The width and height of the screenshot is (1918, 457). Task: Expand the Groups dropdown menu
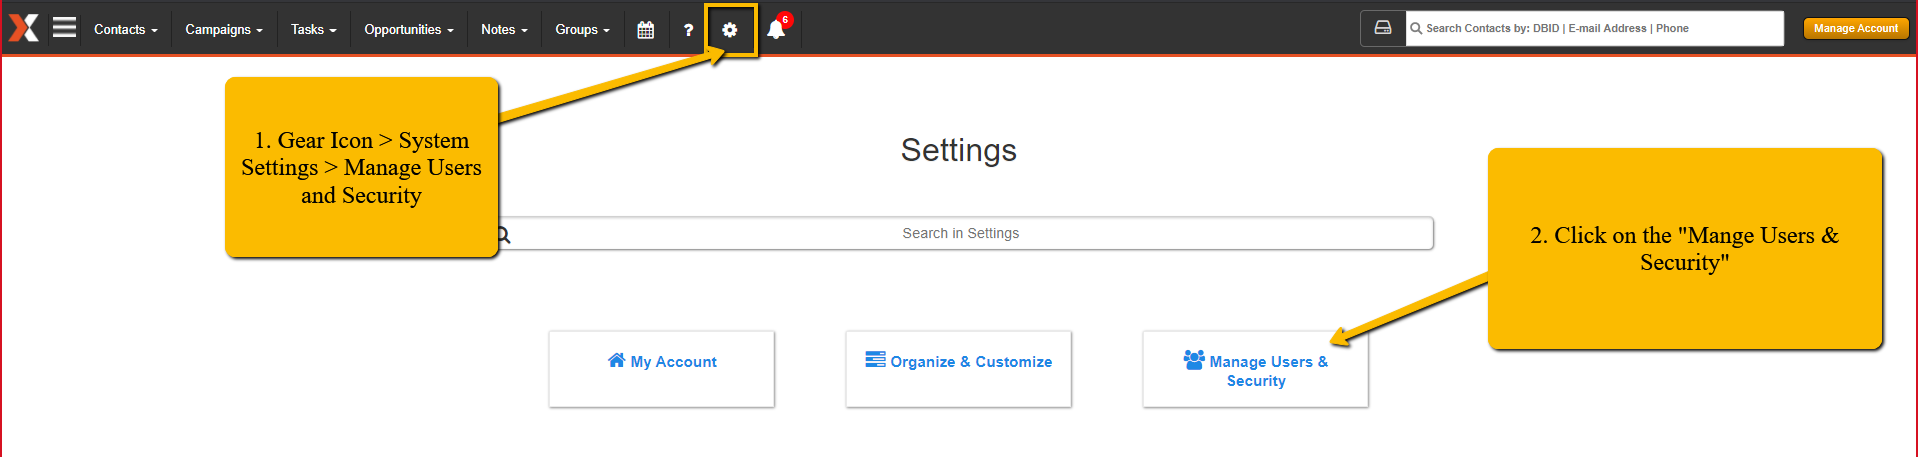click(x=582, y=30)
